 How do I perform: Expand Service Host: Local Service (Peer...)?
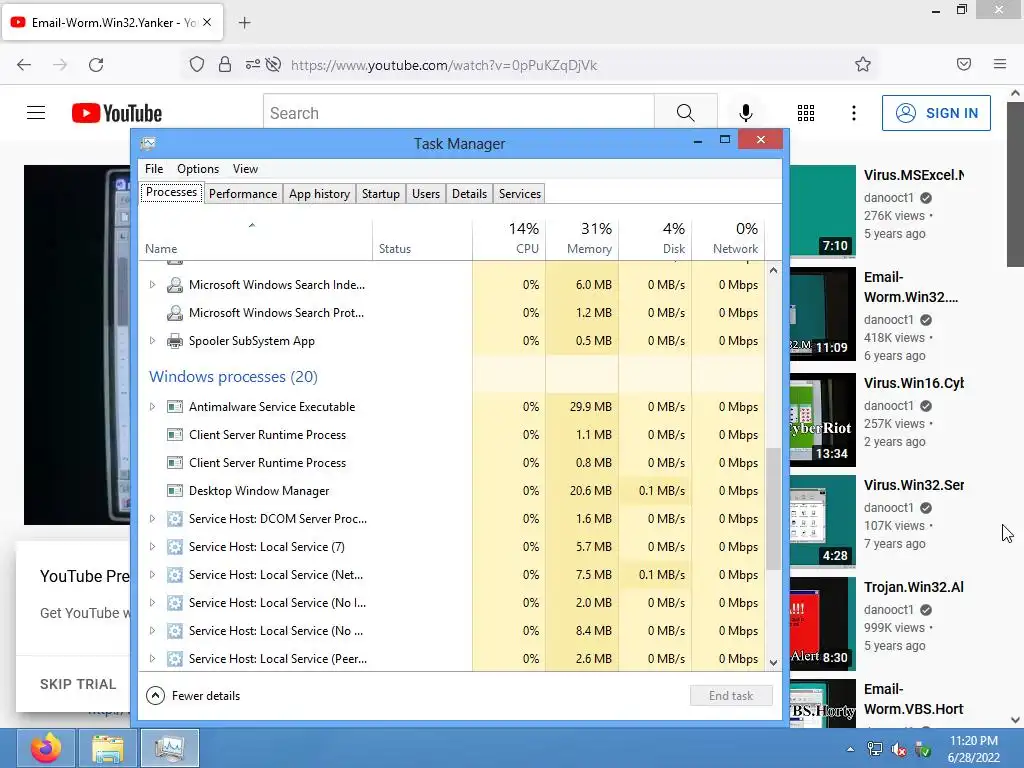152,659
